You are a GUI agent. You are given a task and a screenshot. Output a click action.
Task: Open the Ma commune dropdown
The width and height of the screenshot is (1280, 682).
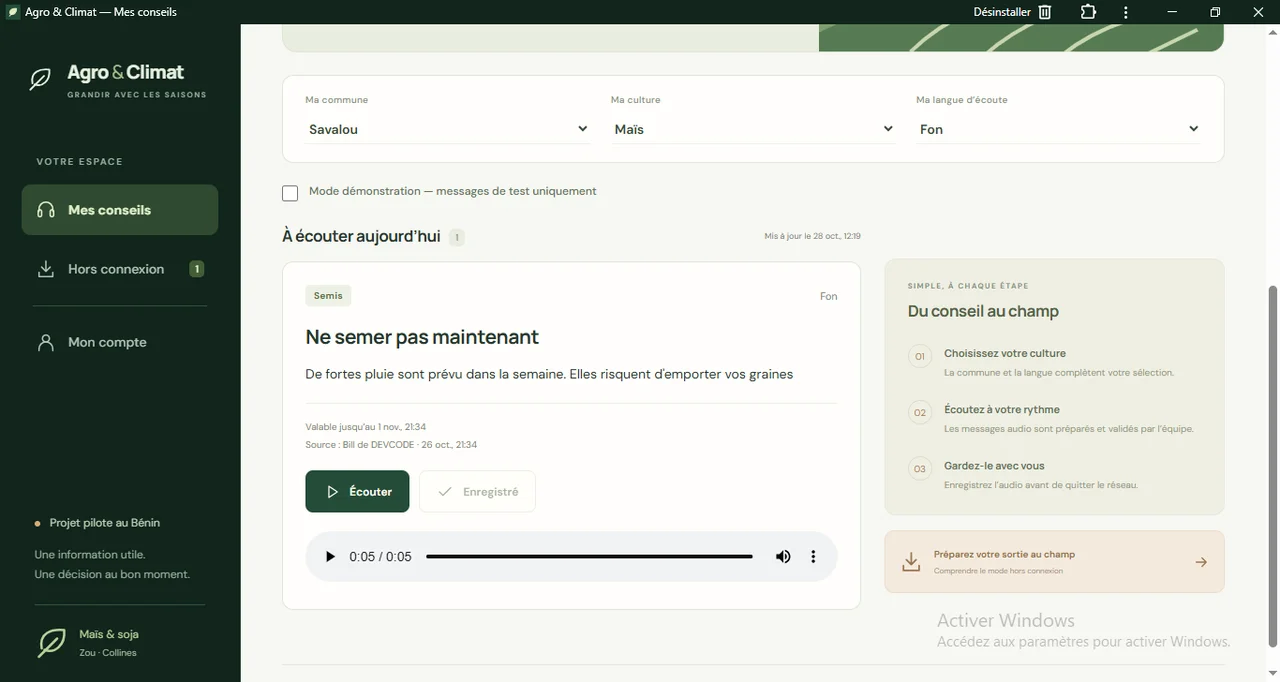tap(447, 129)
